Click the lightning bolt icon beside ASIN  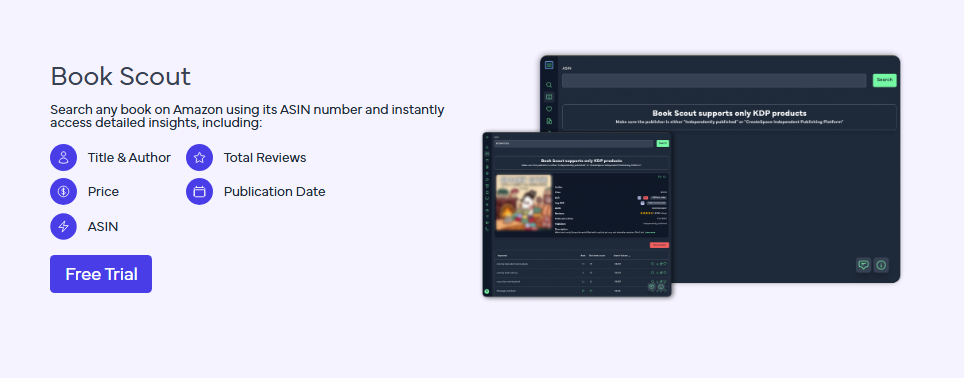pos(63,226)
